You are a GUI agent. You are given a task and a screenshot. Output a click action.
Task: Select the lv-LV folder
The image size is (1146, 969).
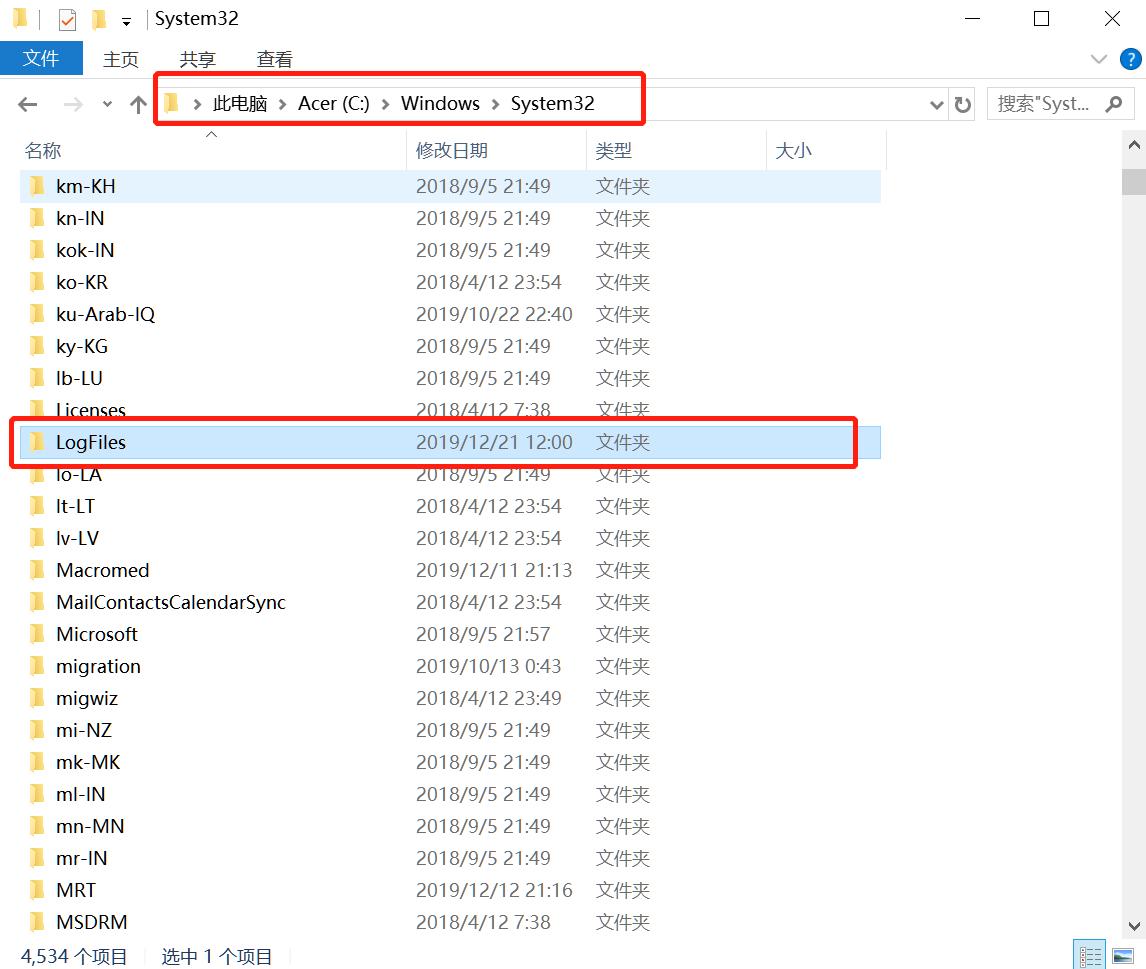[x=450, y=539]
